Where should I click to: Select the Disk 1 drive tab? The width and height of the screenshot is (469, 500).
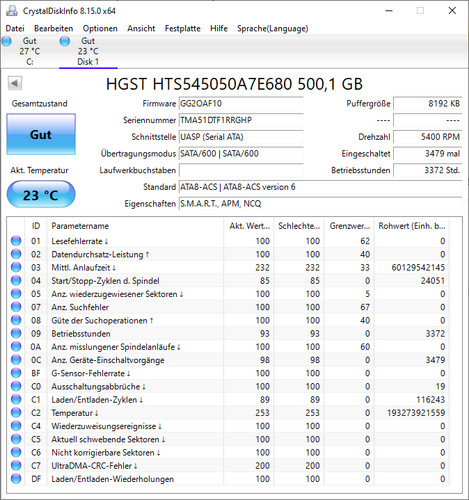(x=88, y=51)
